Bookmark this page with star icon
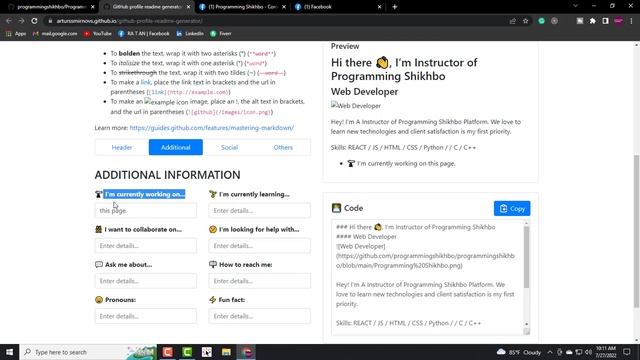The height and width of the screenshot is (360, 640). click(526, 21)
